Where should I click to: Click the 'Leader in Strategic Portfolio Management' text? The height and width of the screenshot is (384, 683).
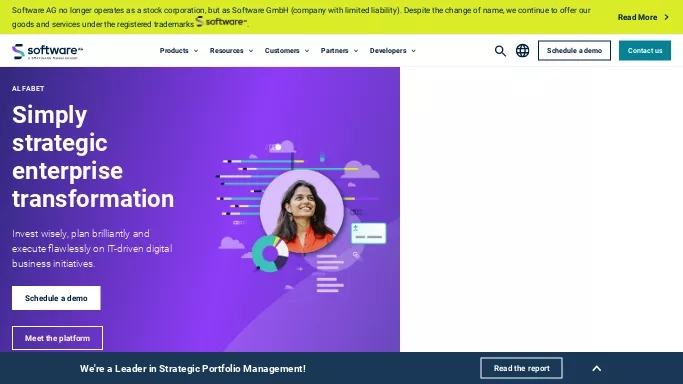(x=193, y=369)
